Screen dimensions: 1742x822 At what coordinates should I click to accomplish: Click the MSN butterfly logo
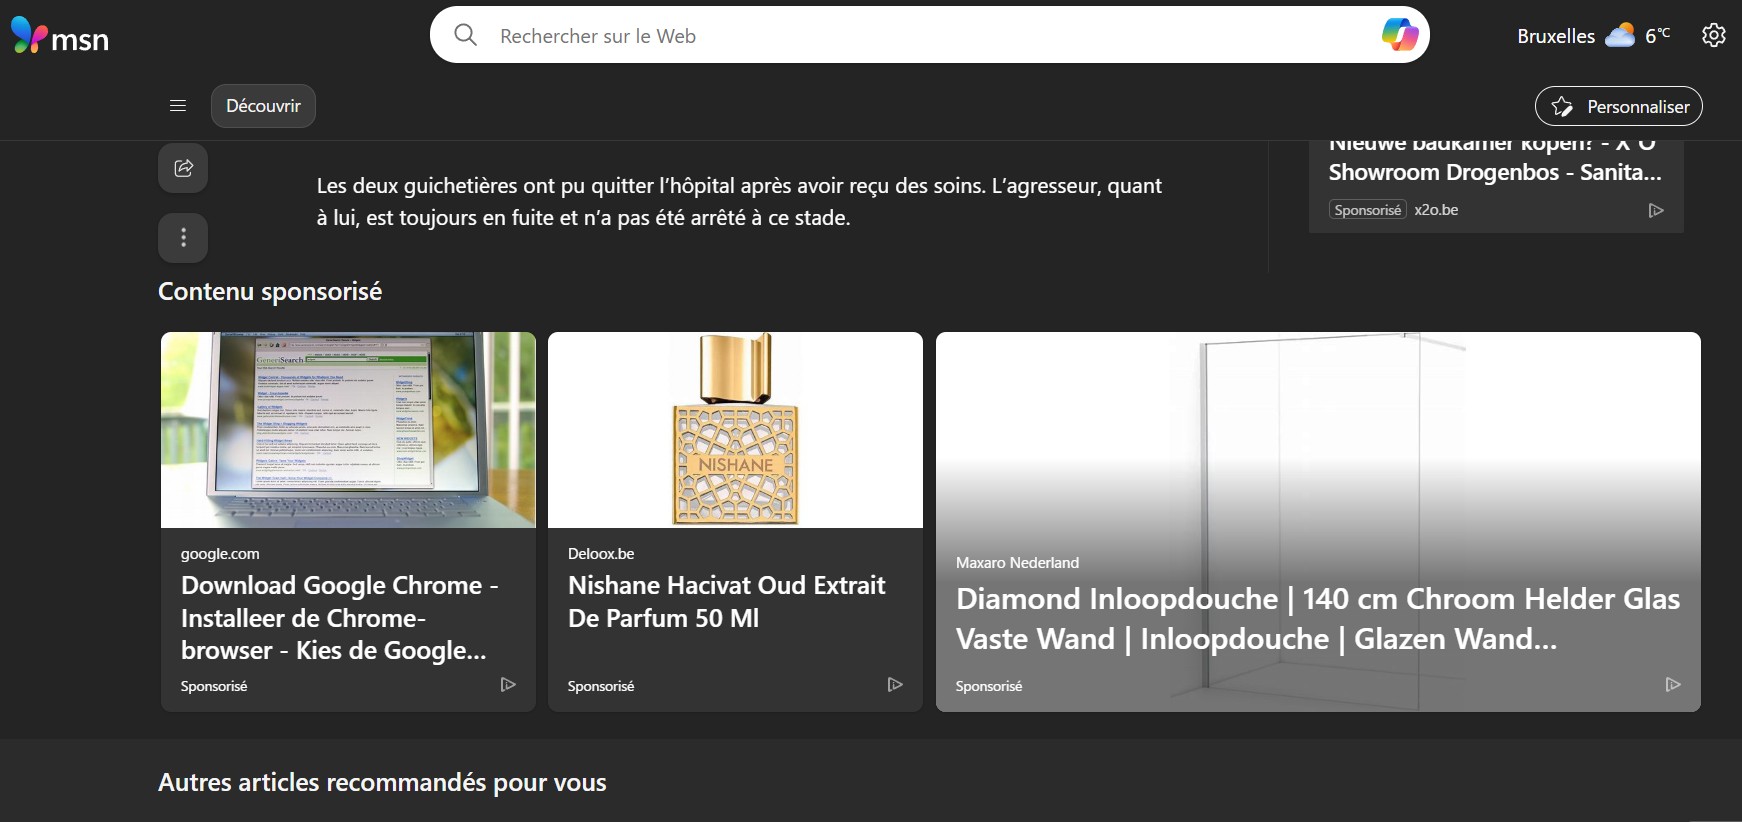(59, 37)
